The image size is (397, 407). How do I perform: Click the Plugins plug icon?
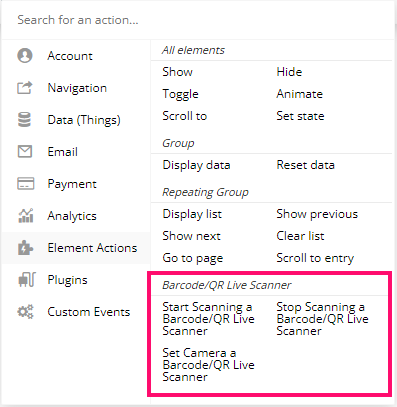pyautogui.click(x=27, y=280)
